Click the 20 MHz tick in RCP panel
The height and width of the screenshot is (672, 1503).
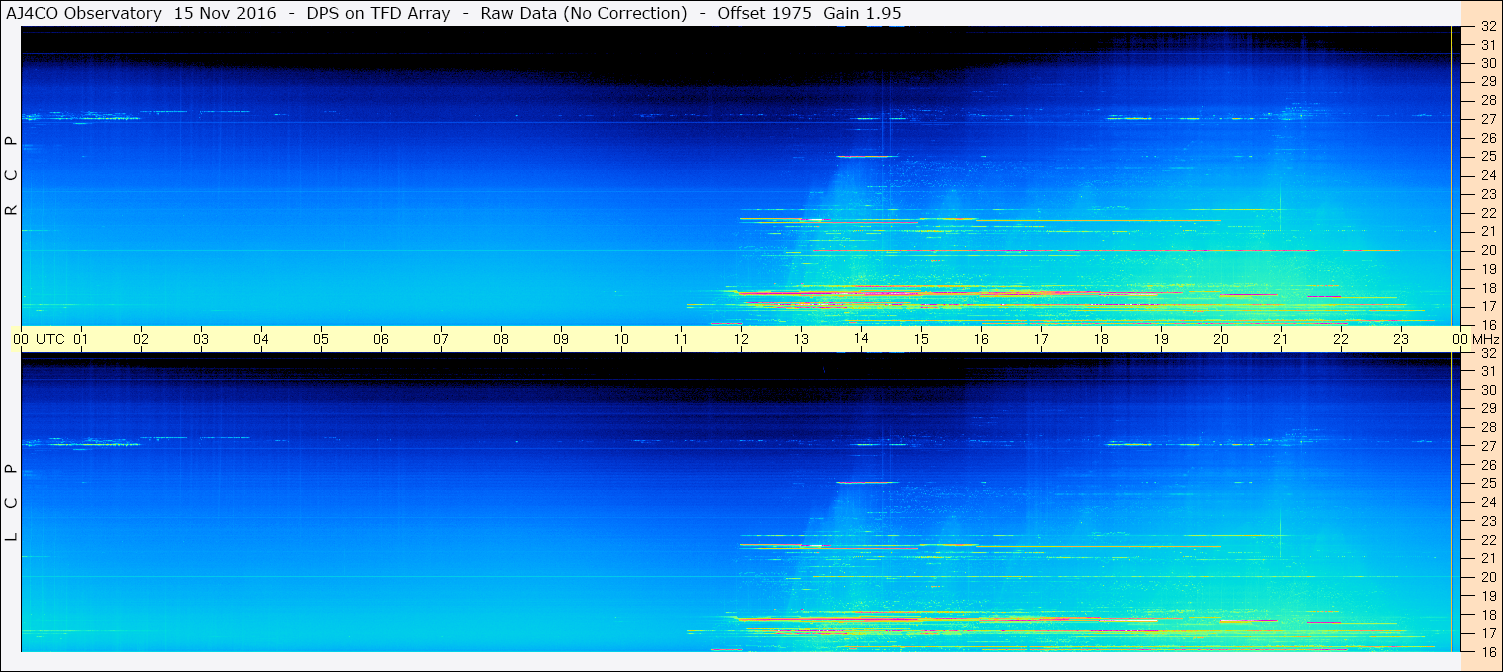1488,250
